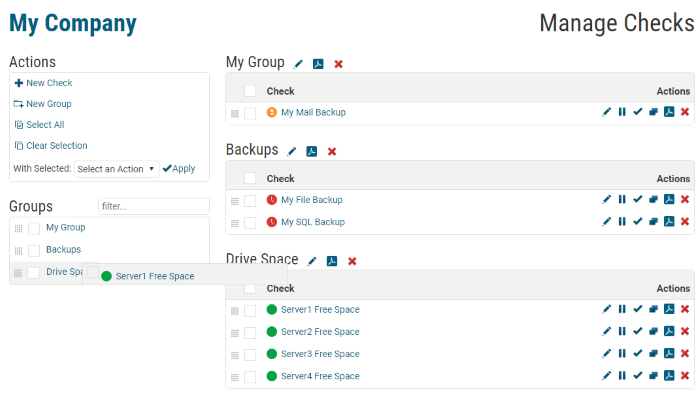Pause the Server1 Free Space check
Image resolution: width=700 pixels, height=397 pixels.
(622, 309)
